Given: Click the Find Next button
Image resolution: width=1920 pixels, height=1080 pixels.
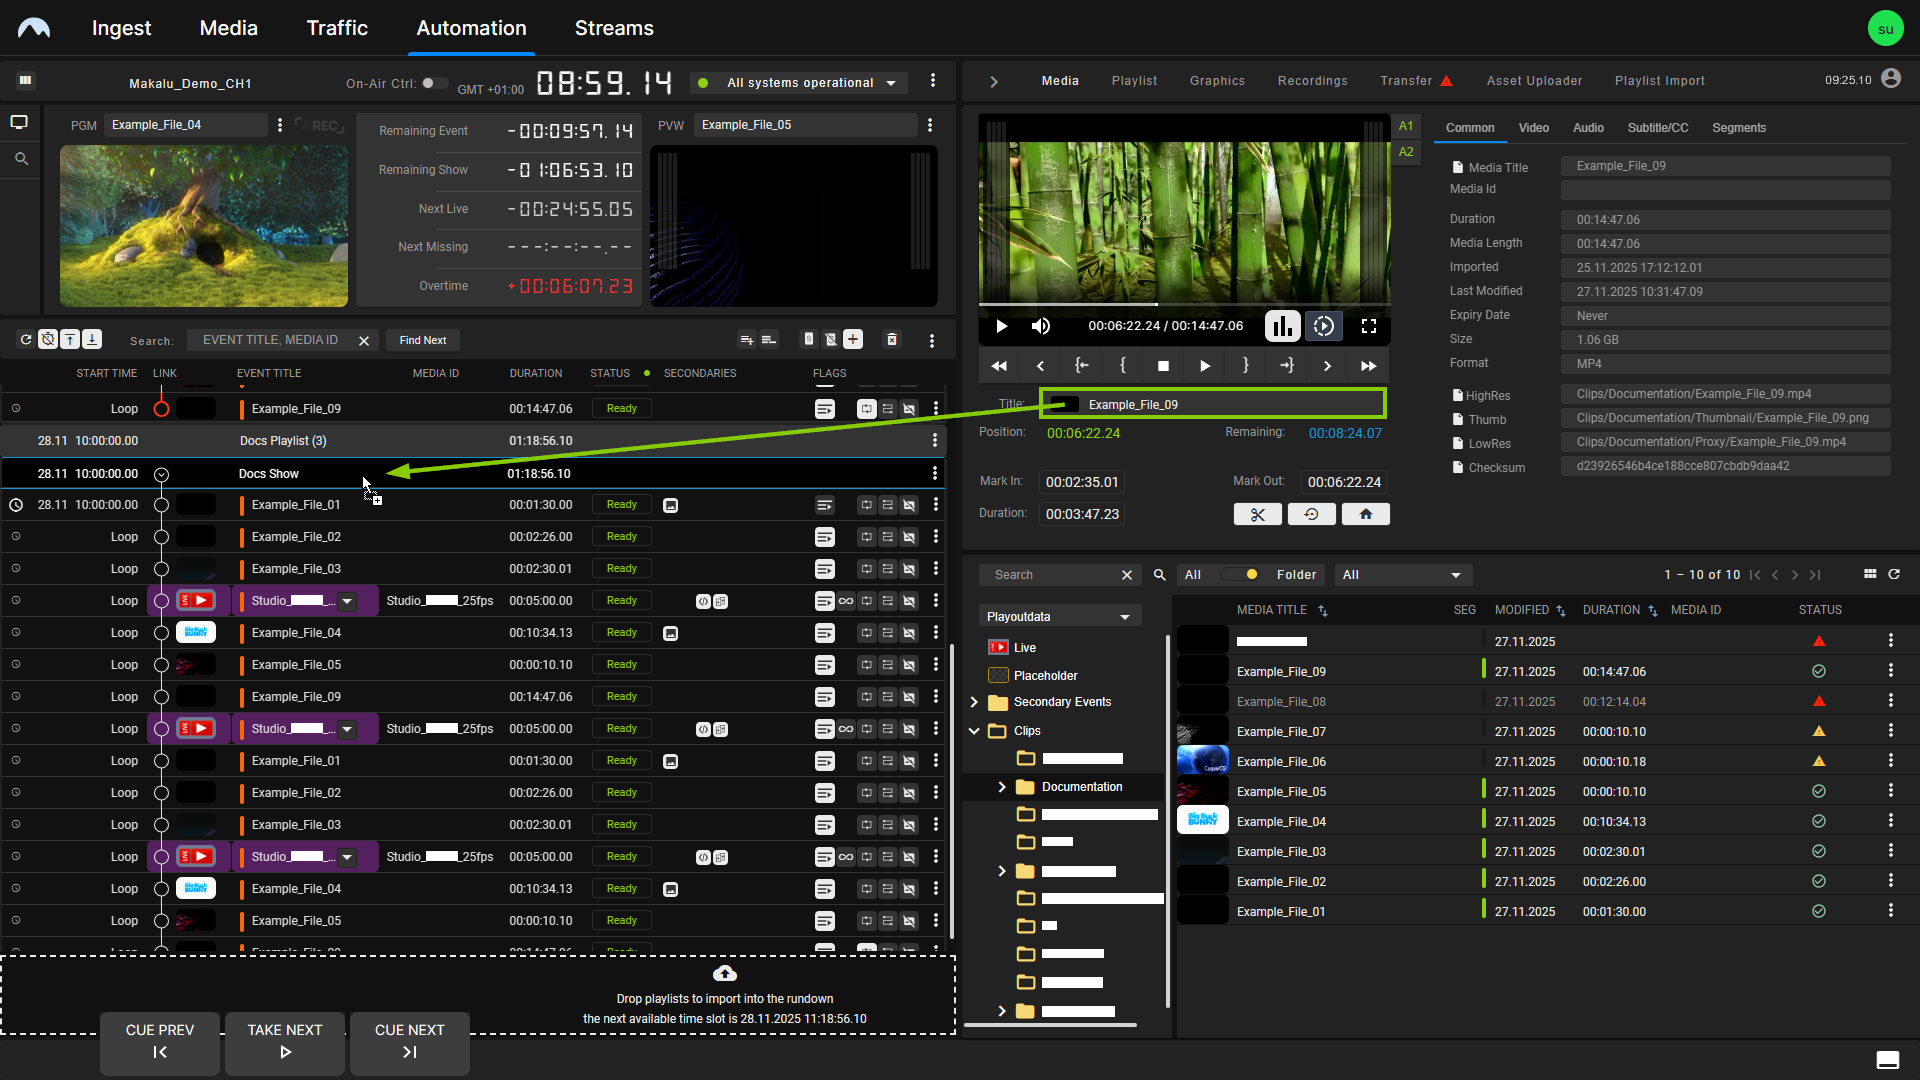Looking at the screenshot, I should click(422, 340).
